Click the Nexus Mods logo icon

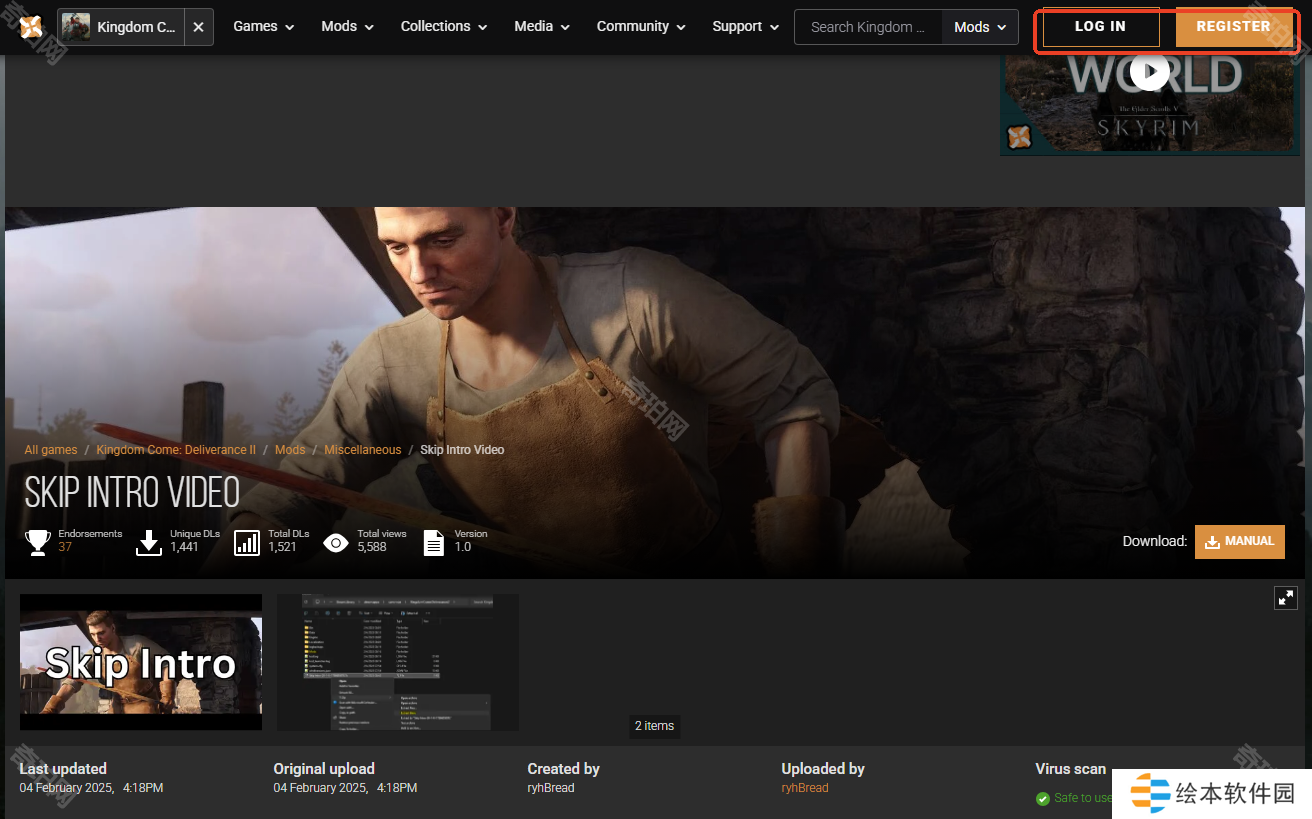31,27
